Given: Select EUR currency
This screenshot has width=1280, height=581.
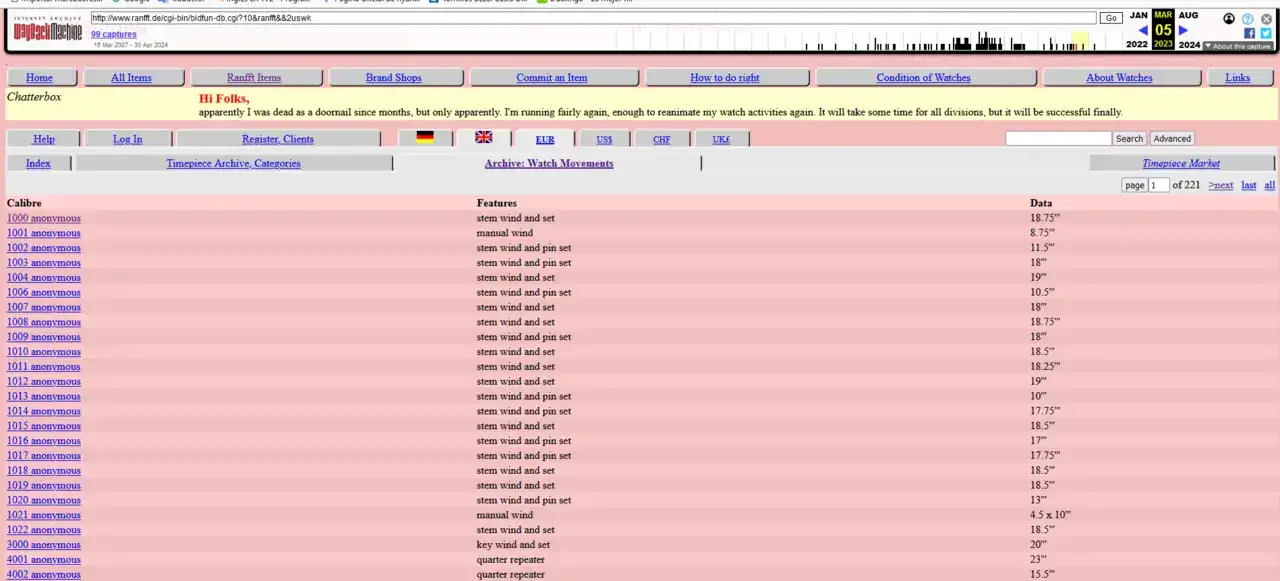Looking at the screenshot, I should coord(545,139).
